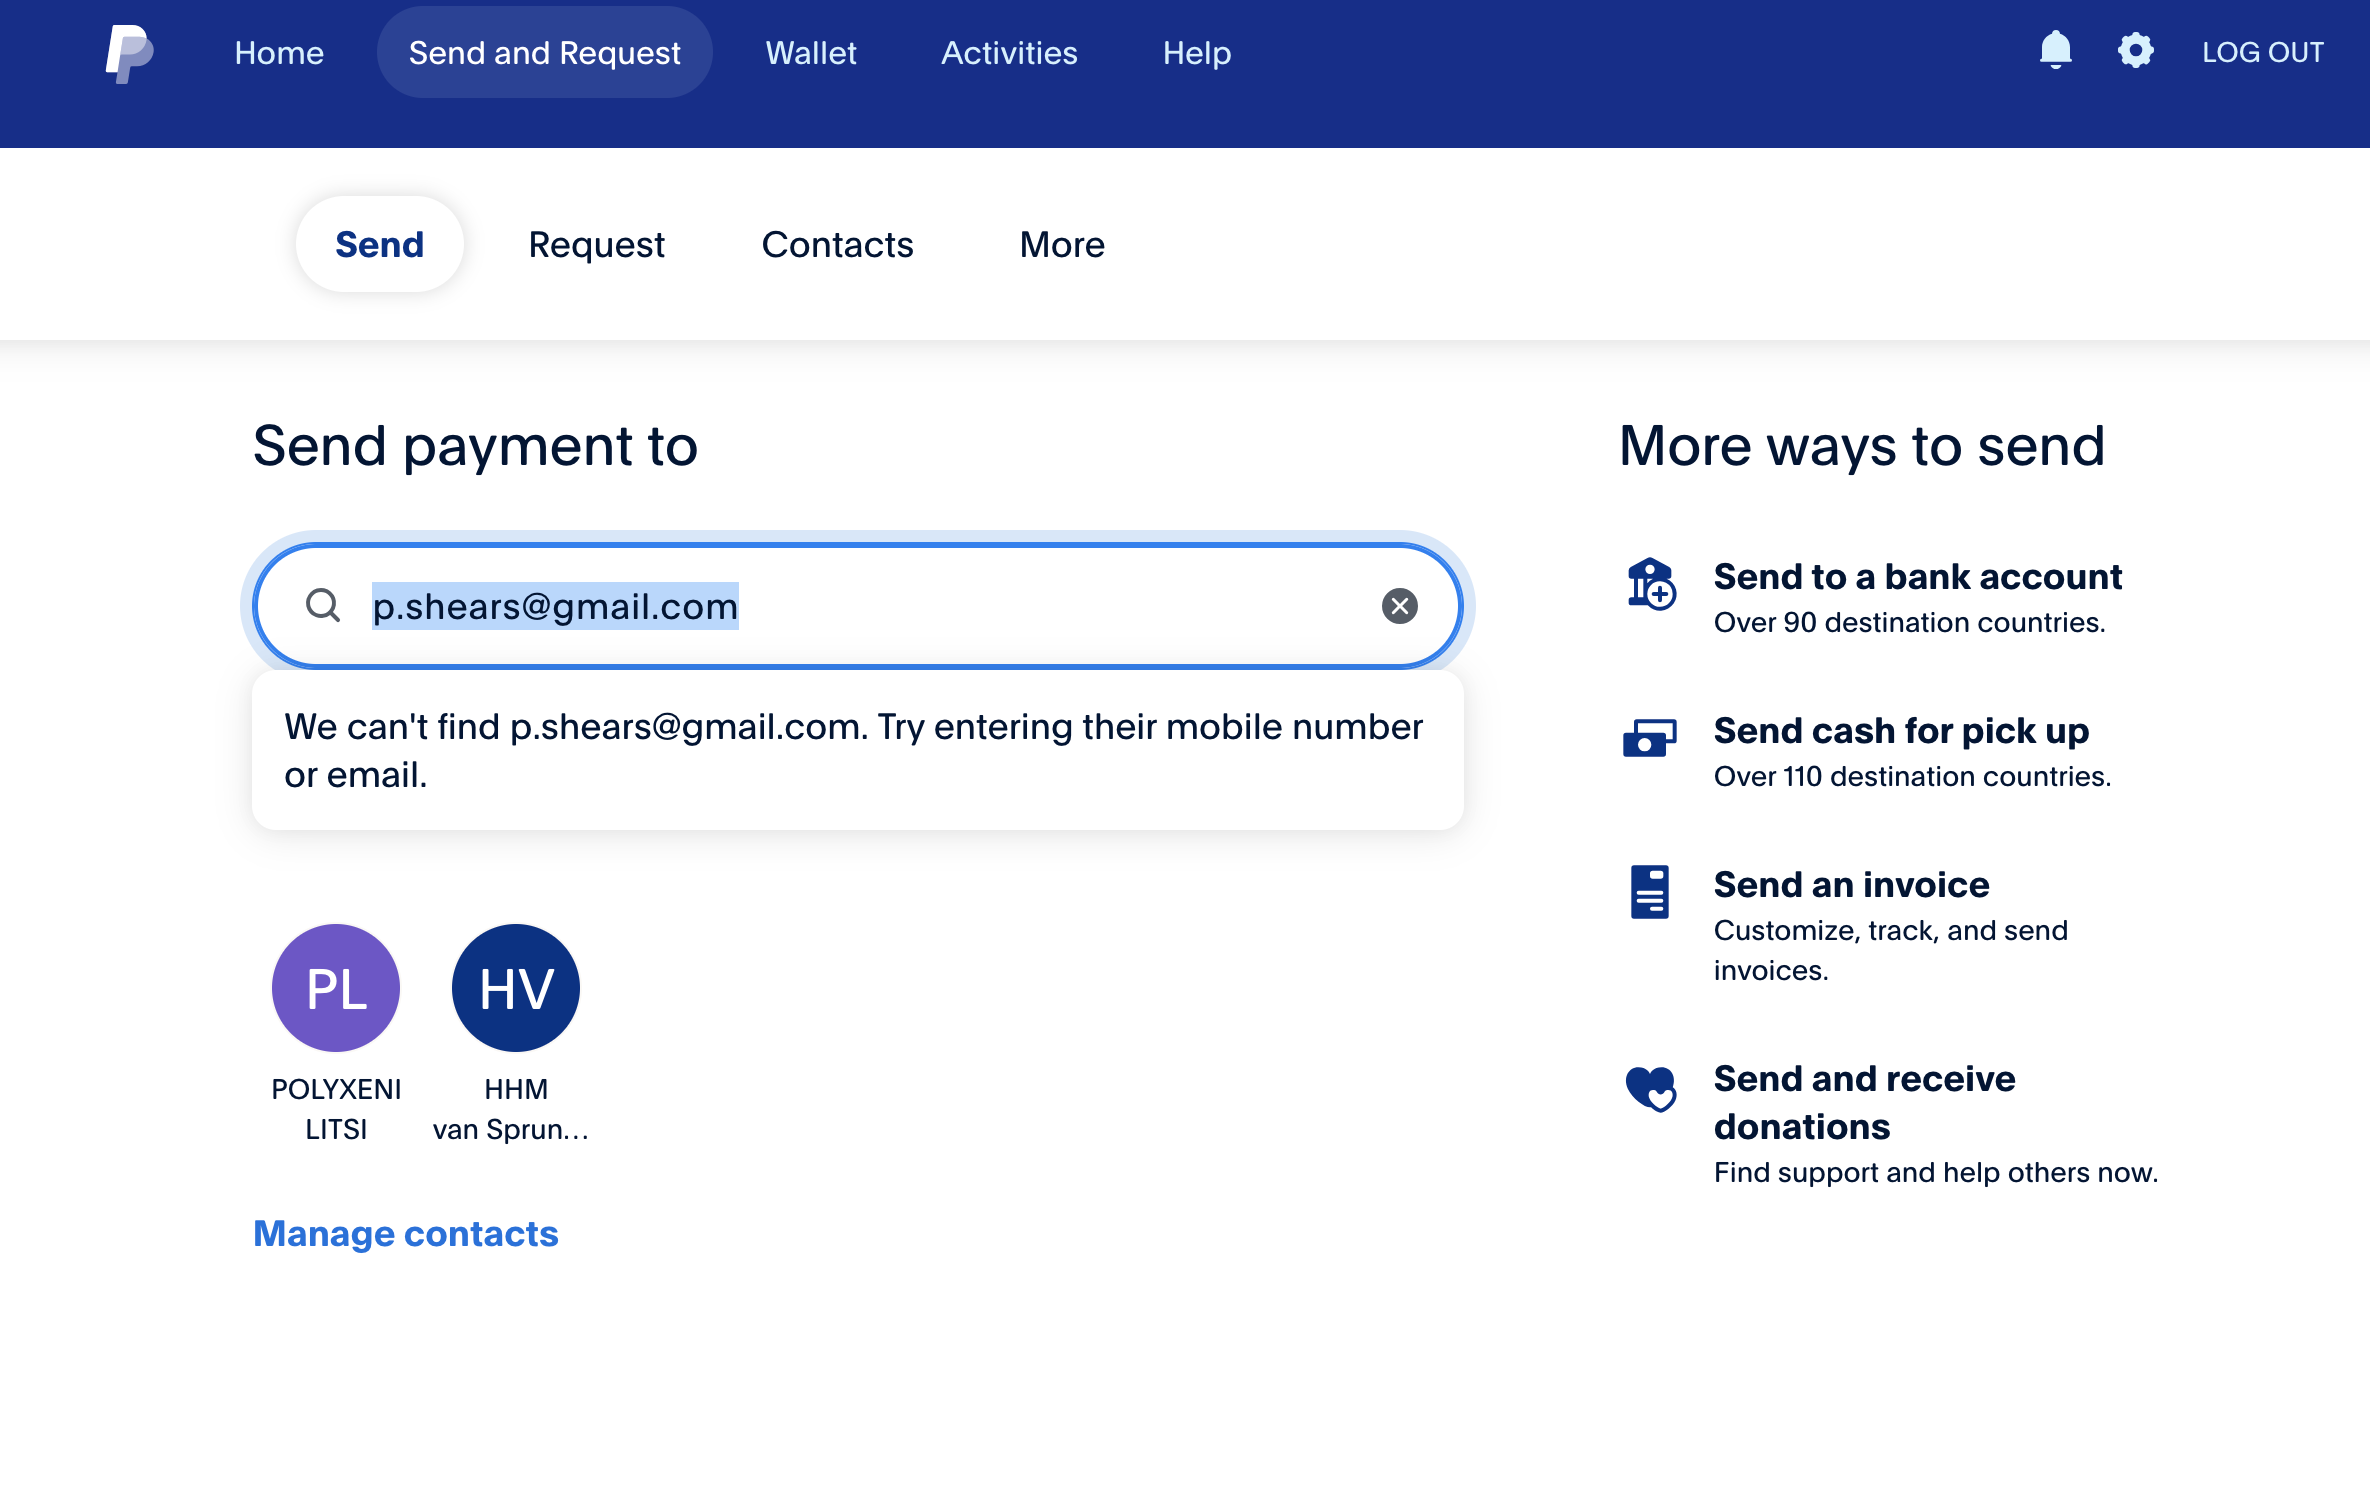Click the HHM van Sprun... contact name
This screenshot has width=2370, height=1508.
click(x=512, y=1109)
